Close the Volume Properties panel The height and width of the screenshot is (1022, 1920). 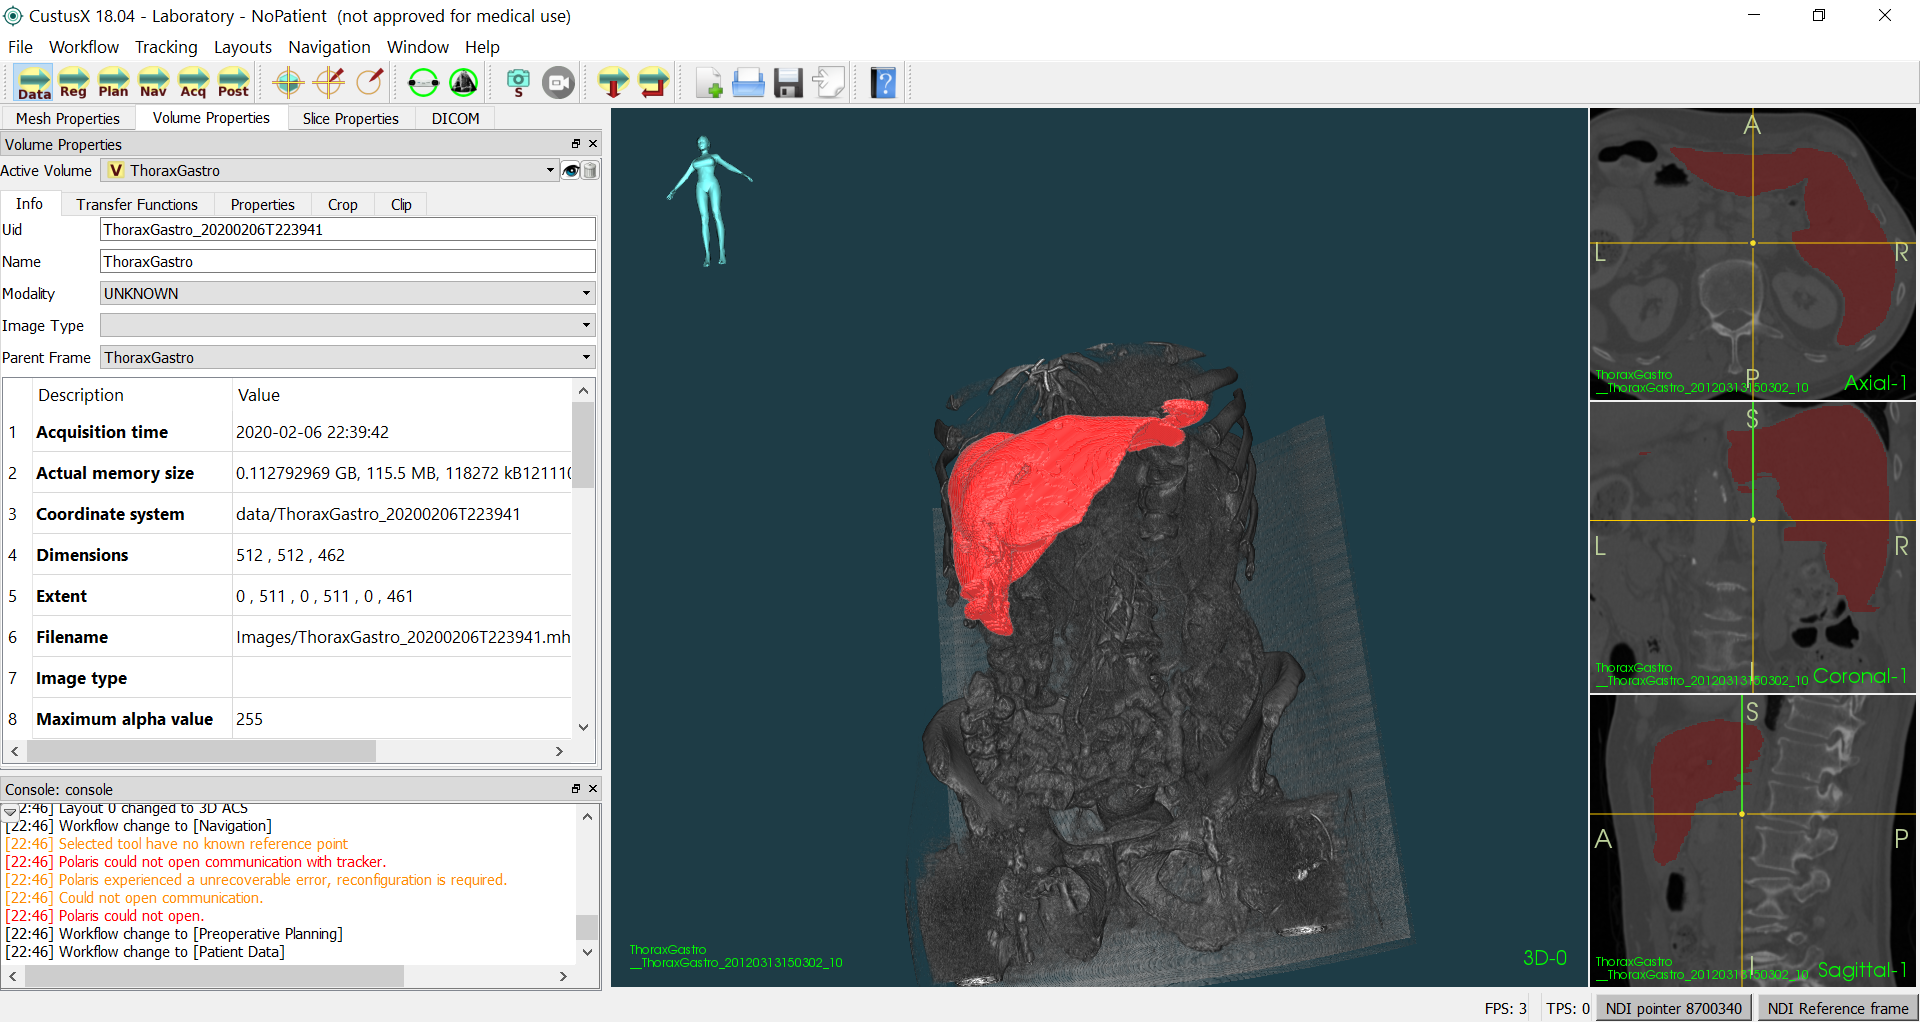click(x=593, y=144)
